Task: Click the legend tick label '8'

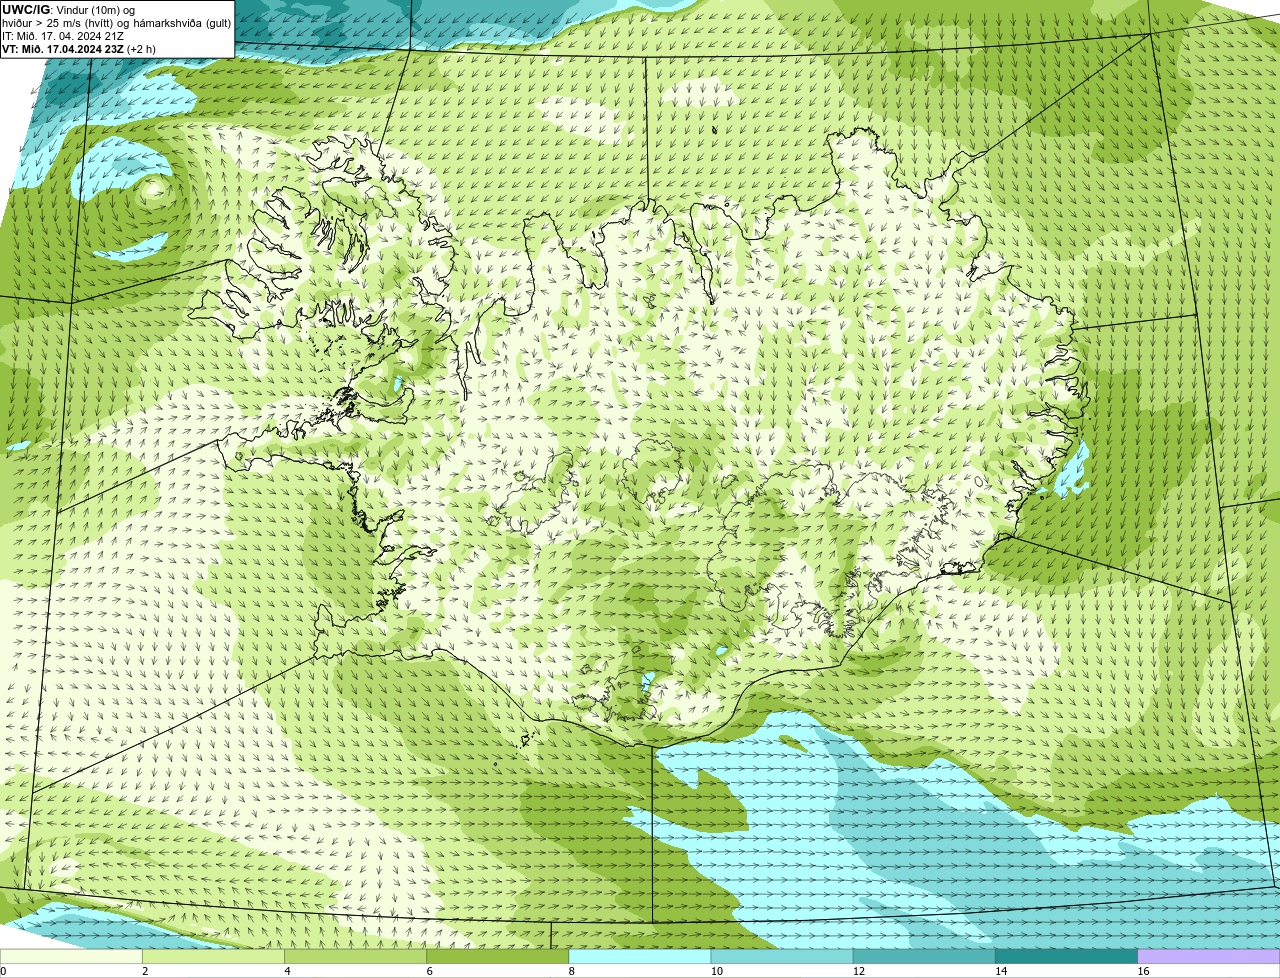Action: 572,971
